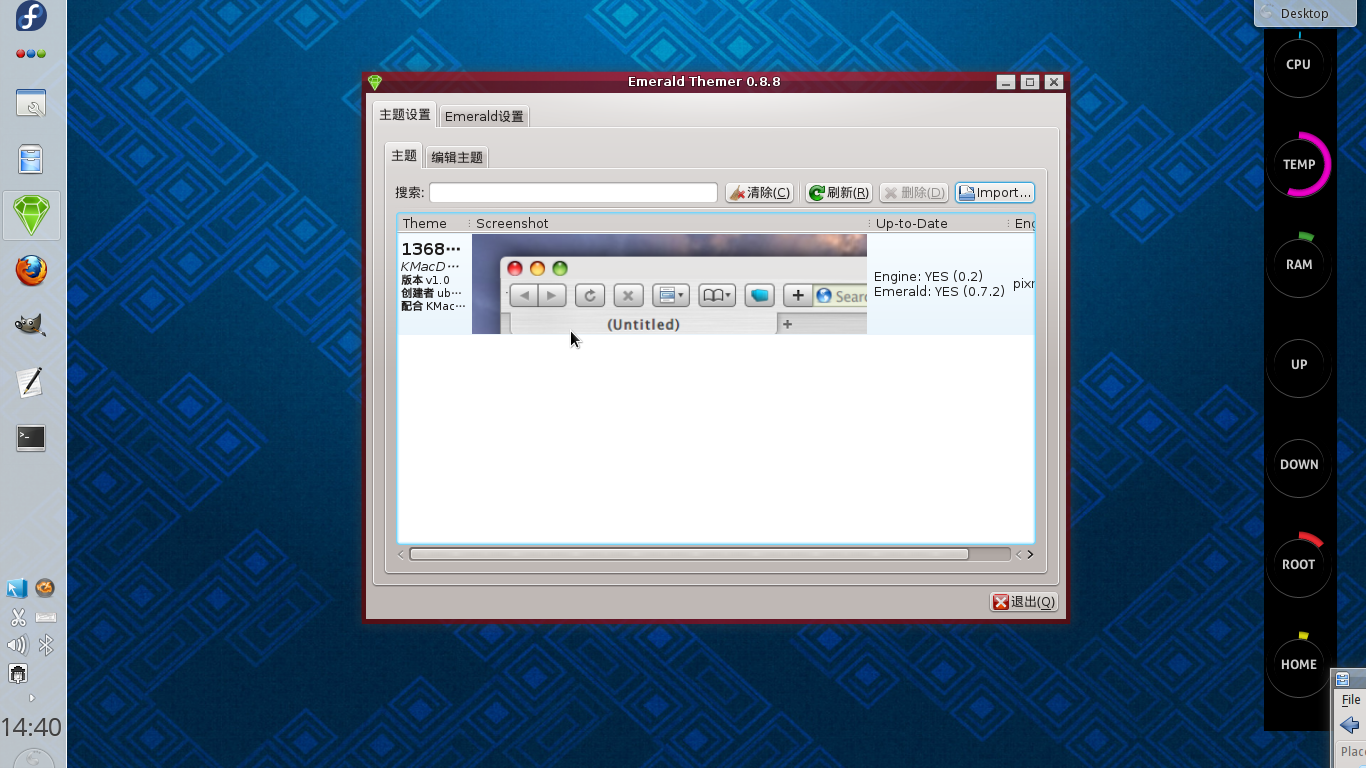Click the CPU monitor gauge
The width and height of the screenshot is (1366, 768).
click(x=1298, y=64)
